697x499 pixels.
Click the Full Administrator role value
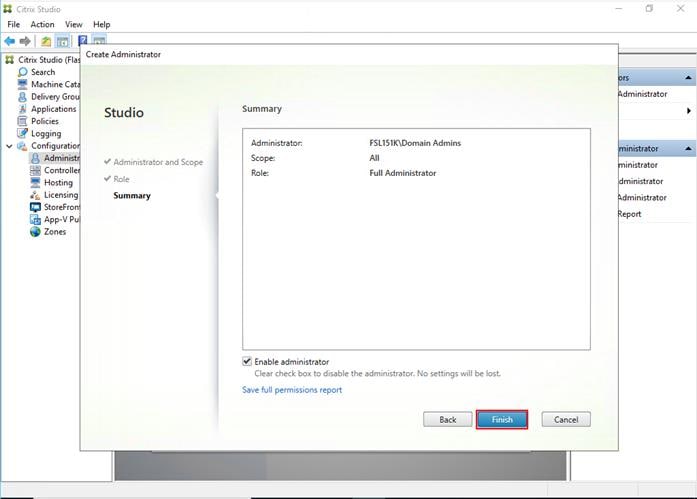click(403, 173)
